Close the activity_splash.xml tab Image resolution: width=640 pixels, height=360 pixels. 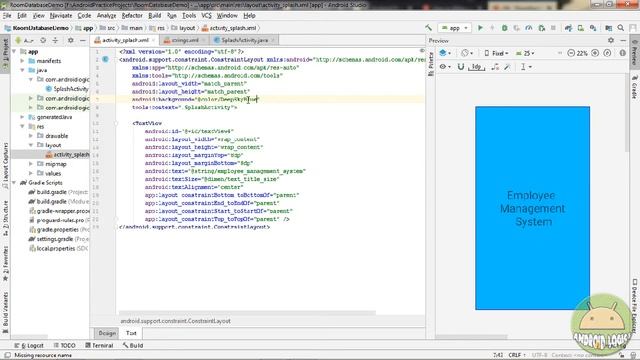[x=153, y=40]
